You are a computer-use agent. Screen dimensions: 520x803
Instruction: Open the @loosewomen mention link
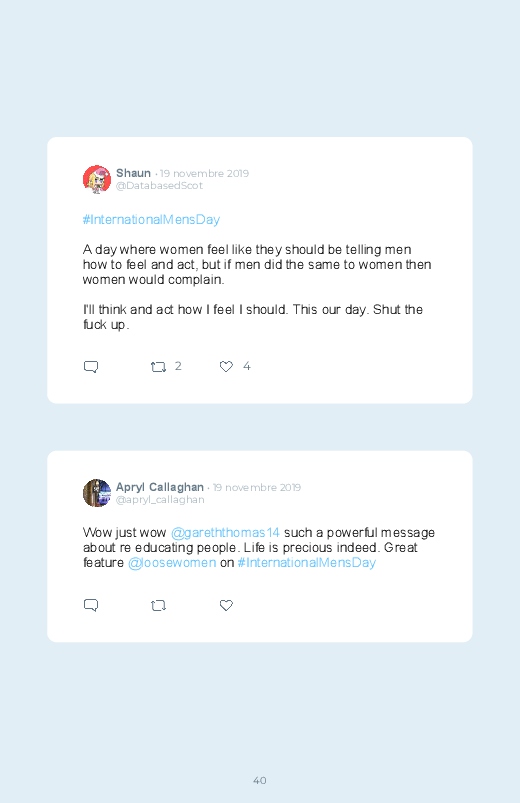pyautogui.click(x=172, y=562)
